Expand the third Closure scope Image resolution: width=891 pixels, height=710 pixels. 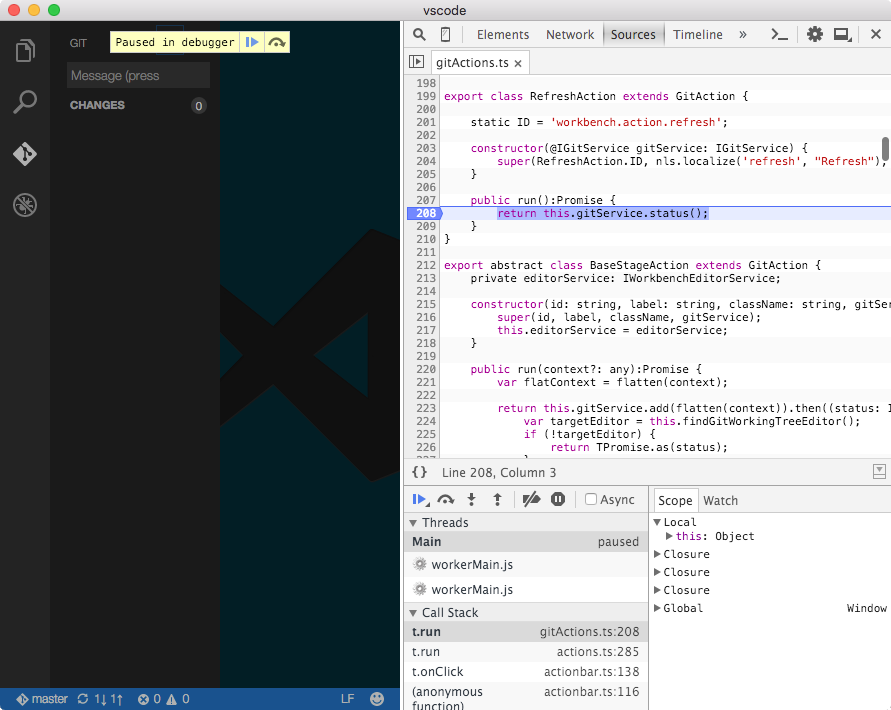click(657, 590)
